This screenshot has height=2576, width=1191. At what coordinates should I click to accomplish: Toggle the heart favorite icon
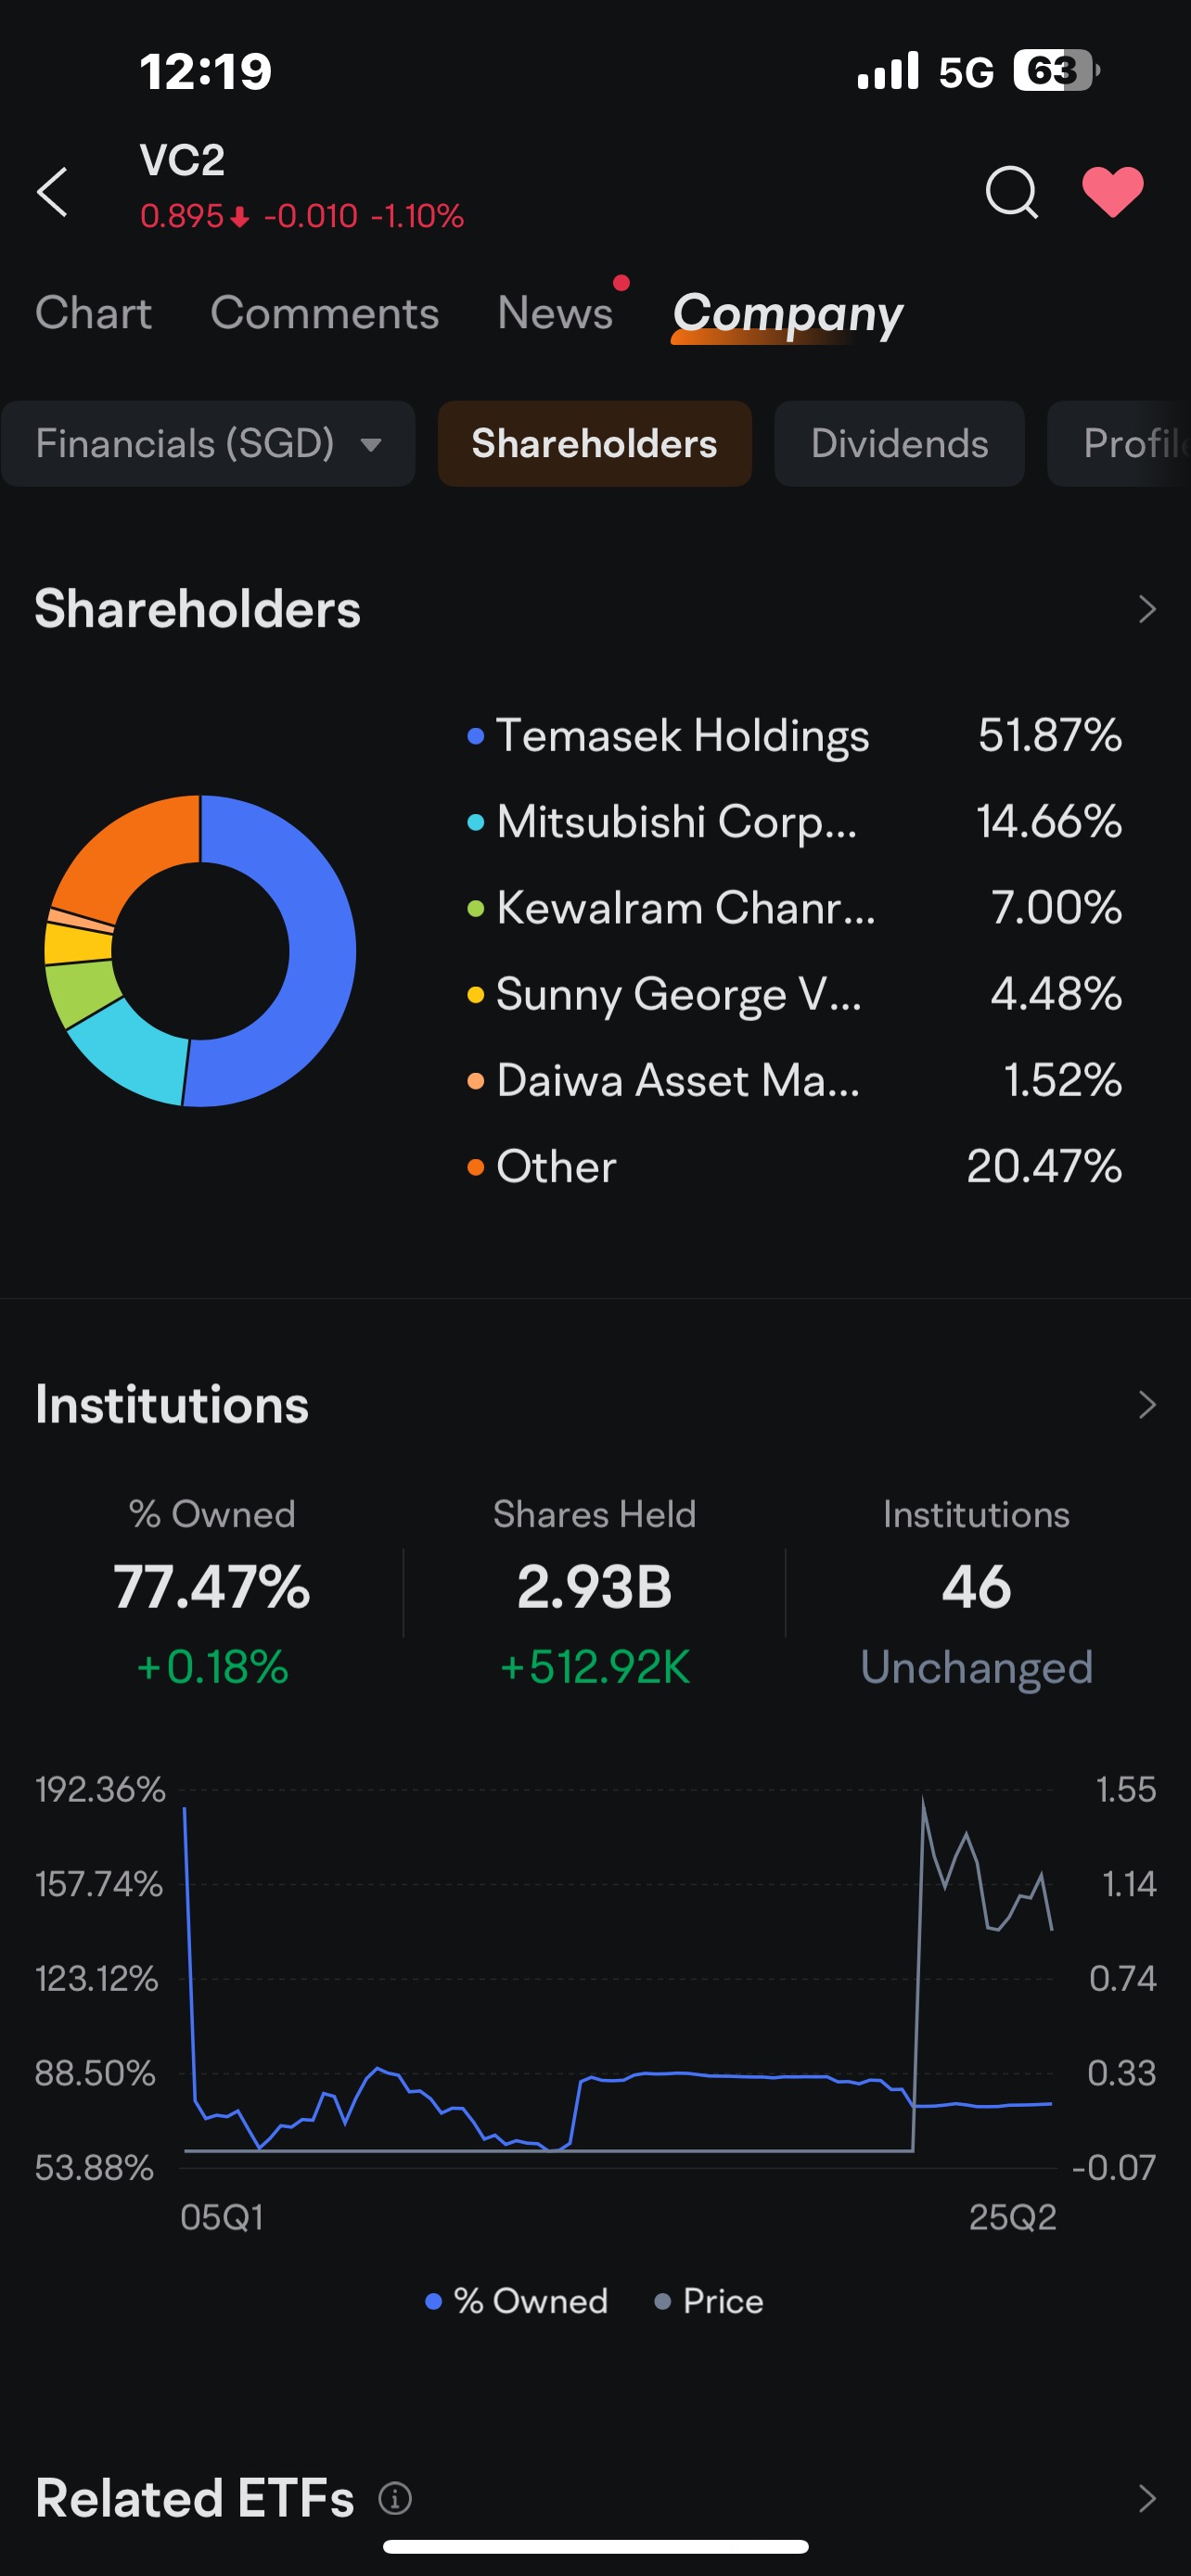[x=1112, y=191]
